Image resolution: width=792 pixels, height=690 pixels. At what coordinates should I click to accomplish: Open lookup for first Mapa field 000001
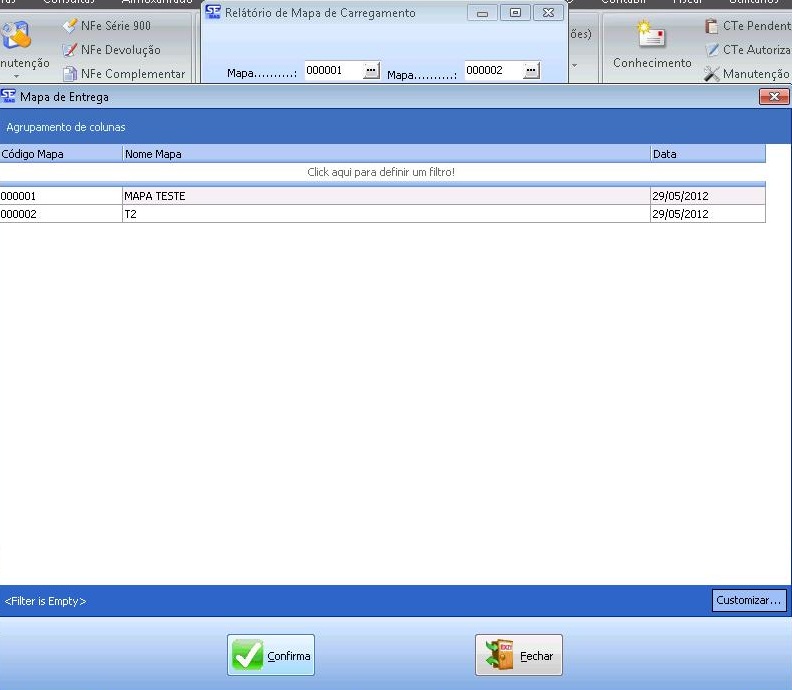click(x=371, y=71)
